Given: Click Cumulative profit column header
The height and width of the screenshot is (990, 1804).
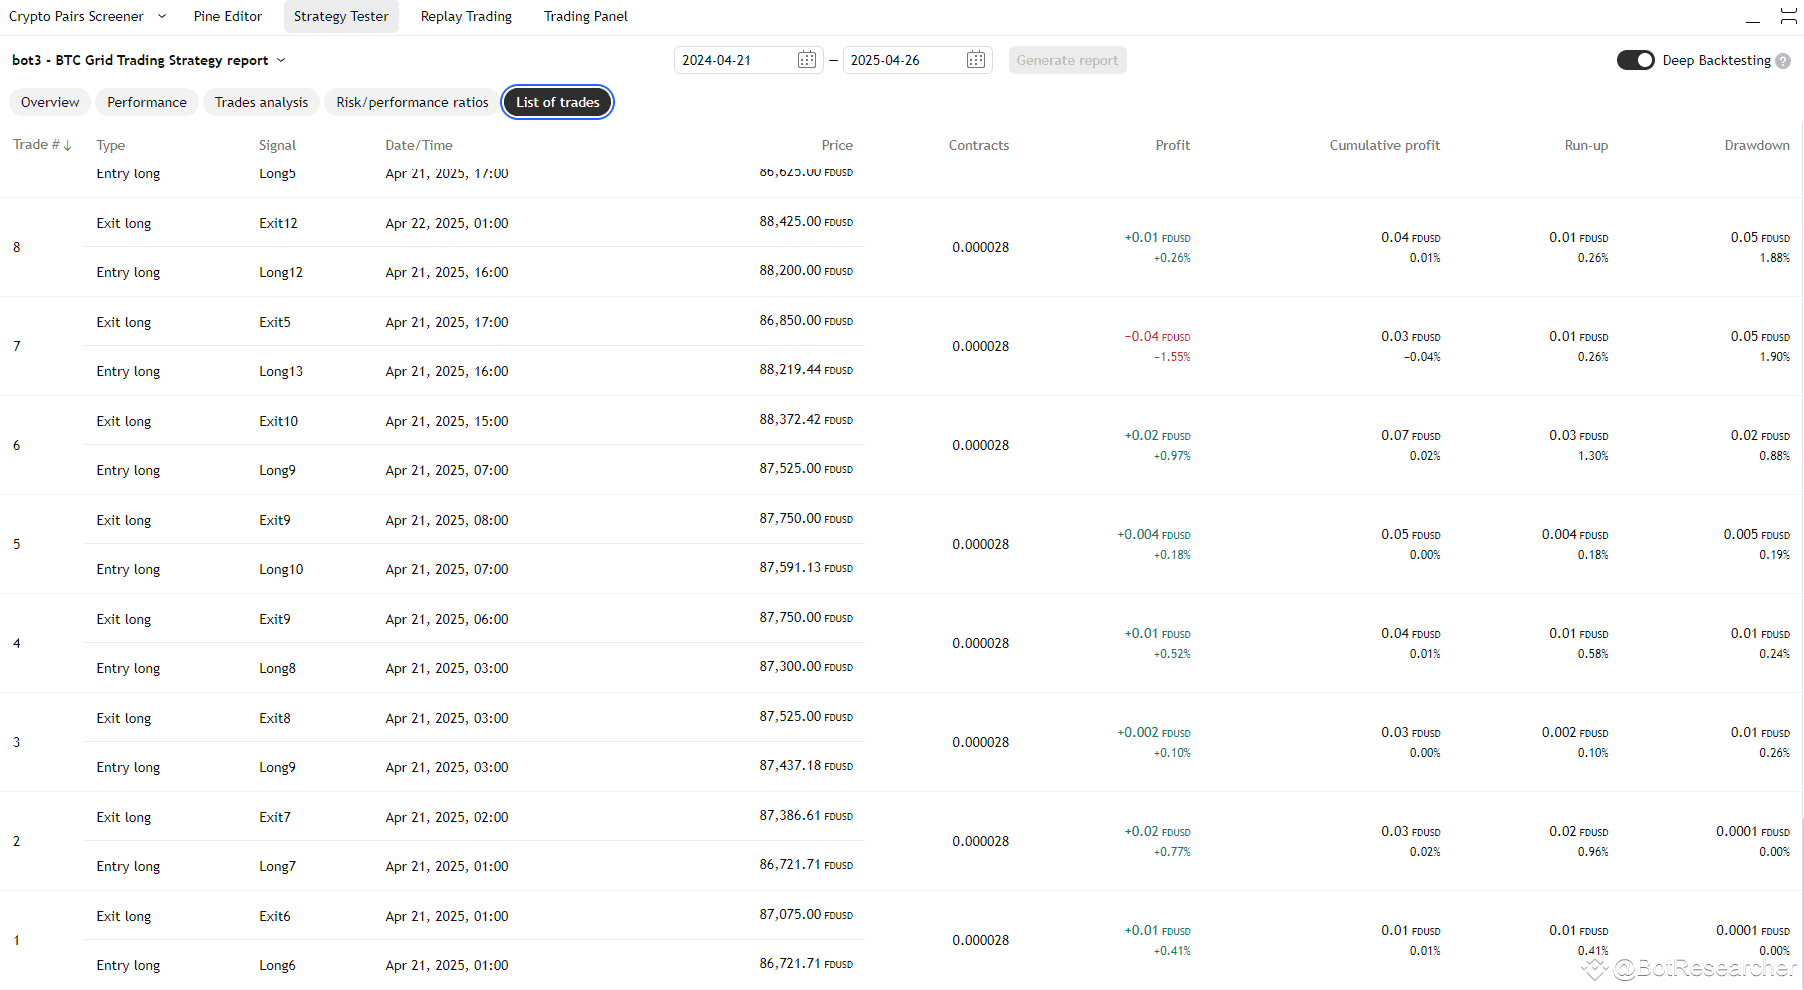Looking at the screenshot, I should 1385,145.
